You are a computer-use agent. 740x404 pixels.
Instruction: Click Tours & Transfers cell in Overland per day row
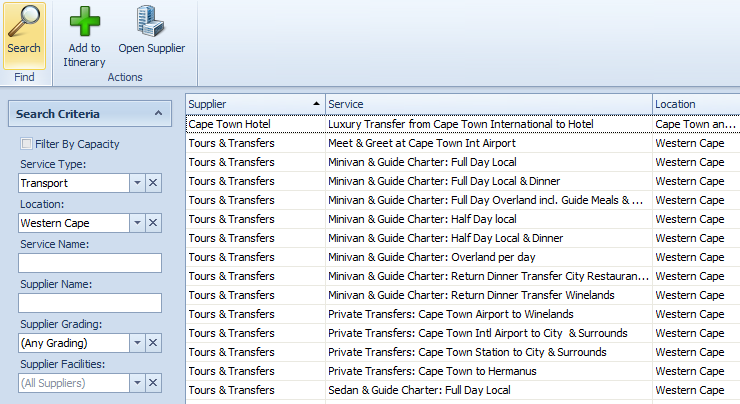[255, 257]
